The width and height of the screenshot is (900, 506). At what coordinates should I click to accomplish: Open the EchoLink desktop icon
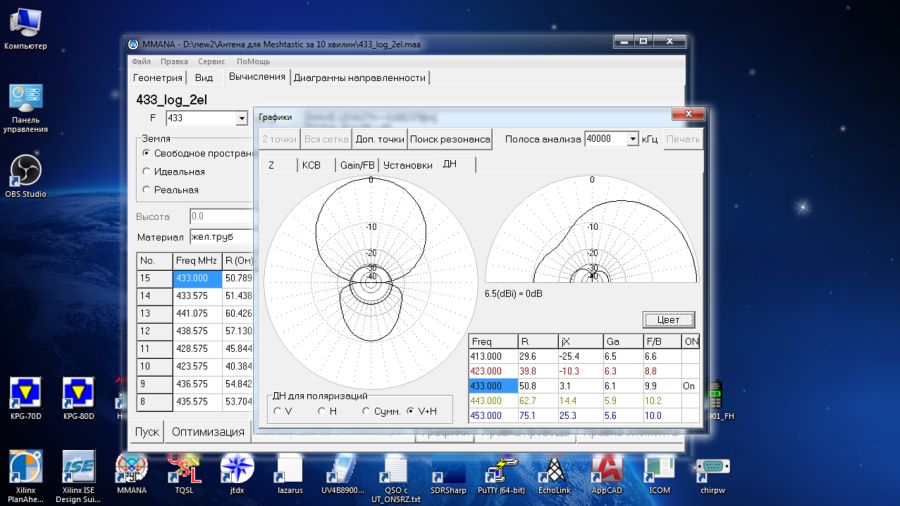click(554, 470)
